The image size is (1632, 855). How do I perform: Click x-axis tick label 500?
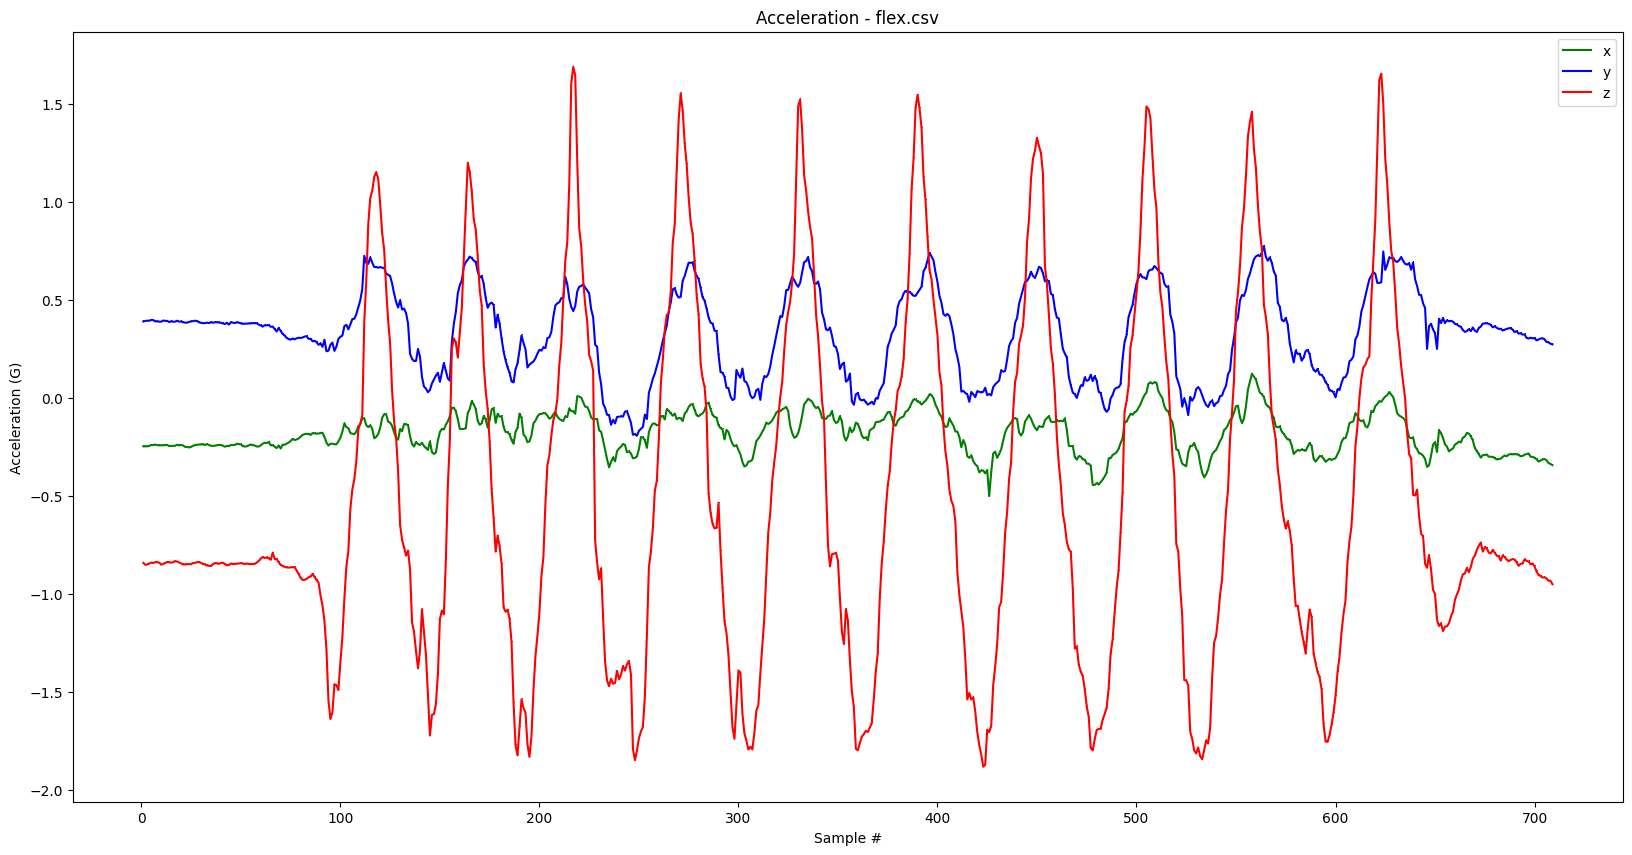(1136, 816)
